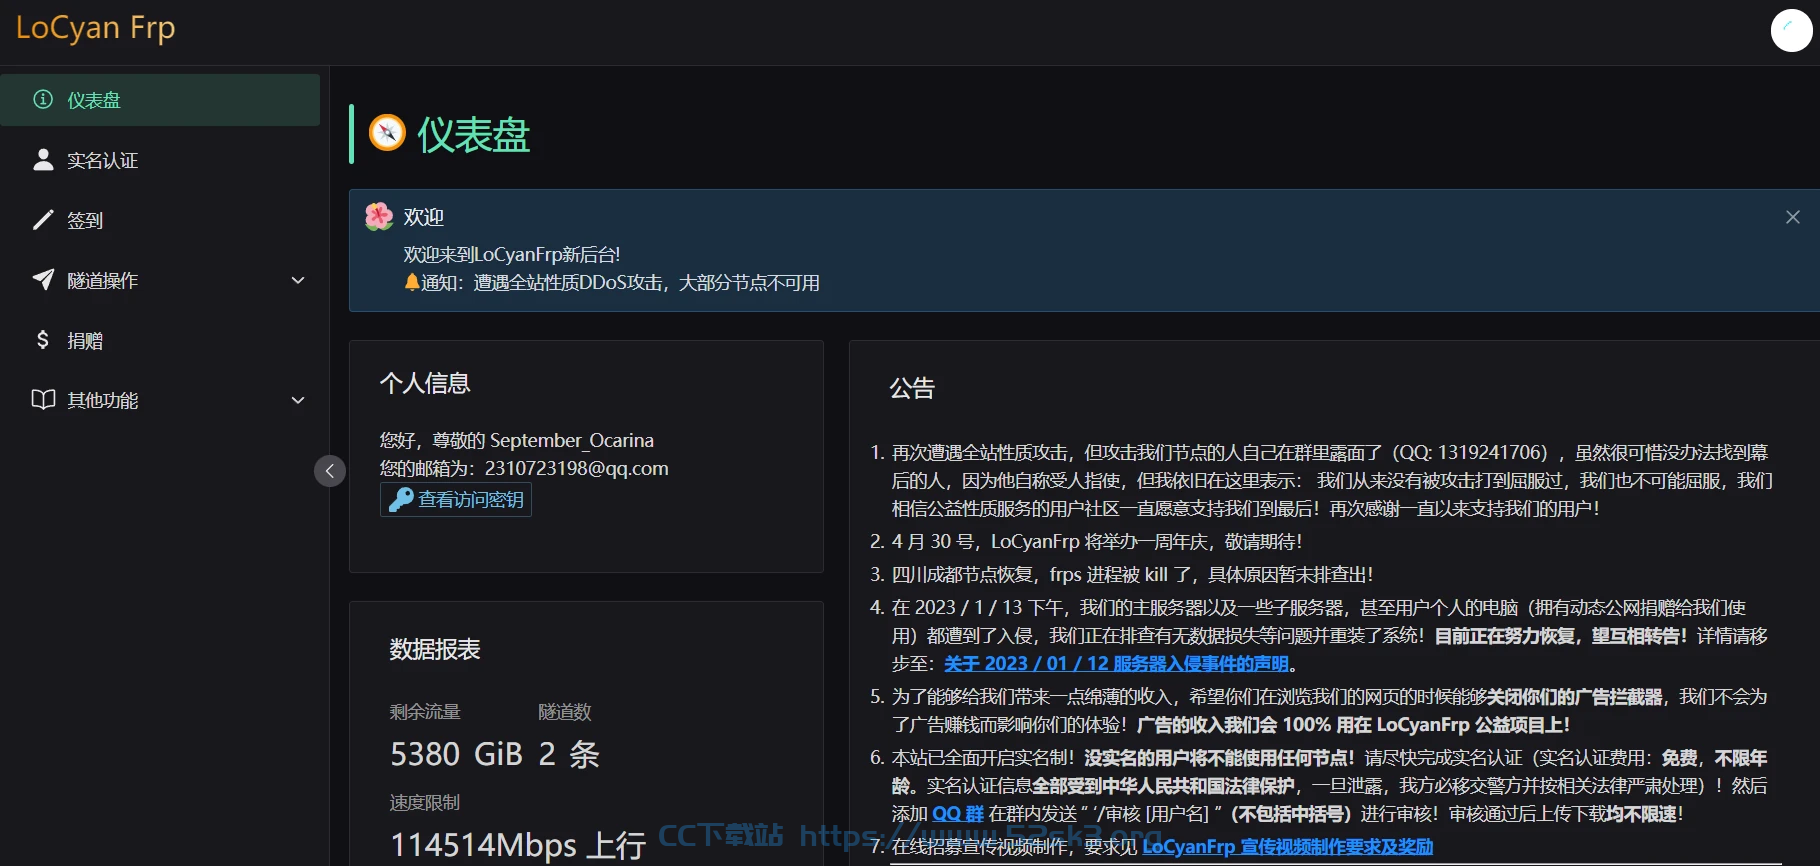Screen dimensions: 1820x866
Task: Open the QQ 群 link in the announcement
Action: (x=958, y=814)
